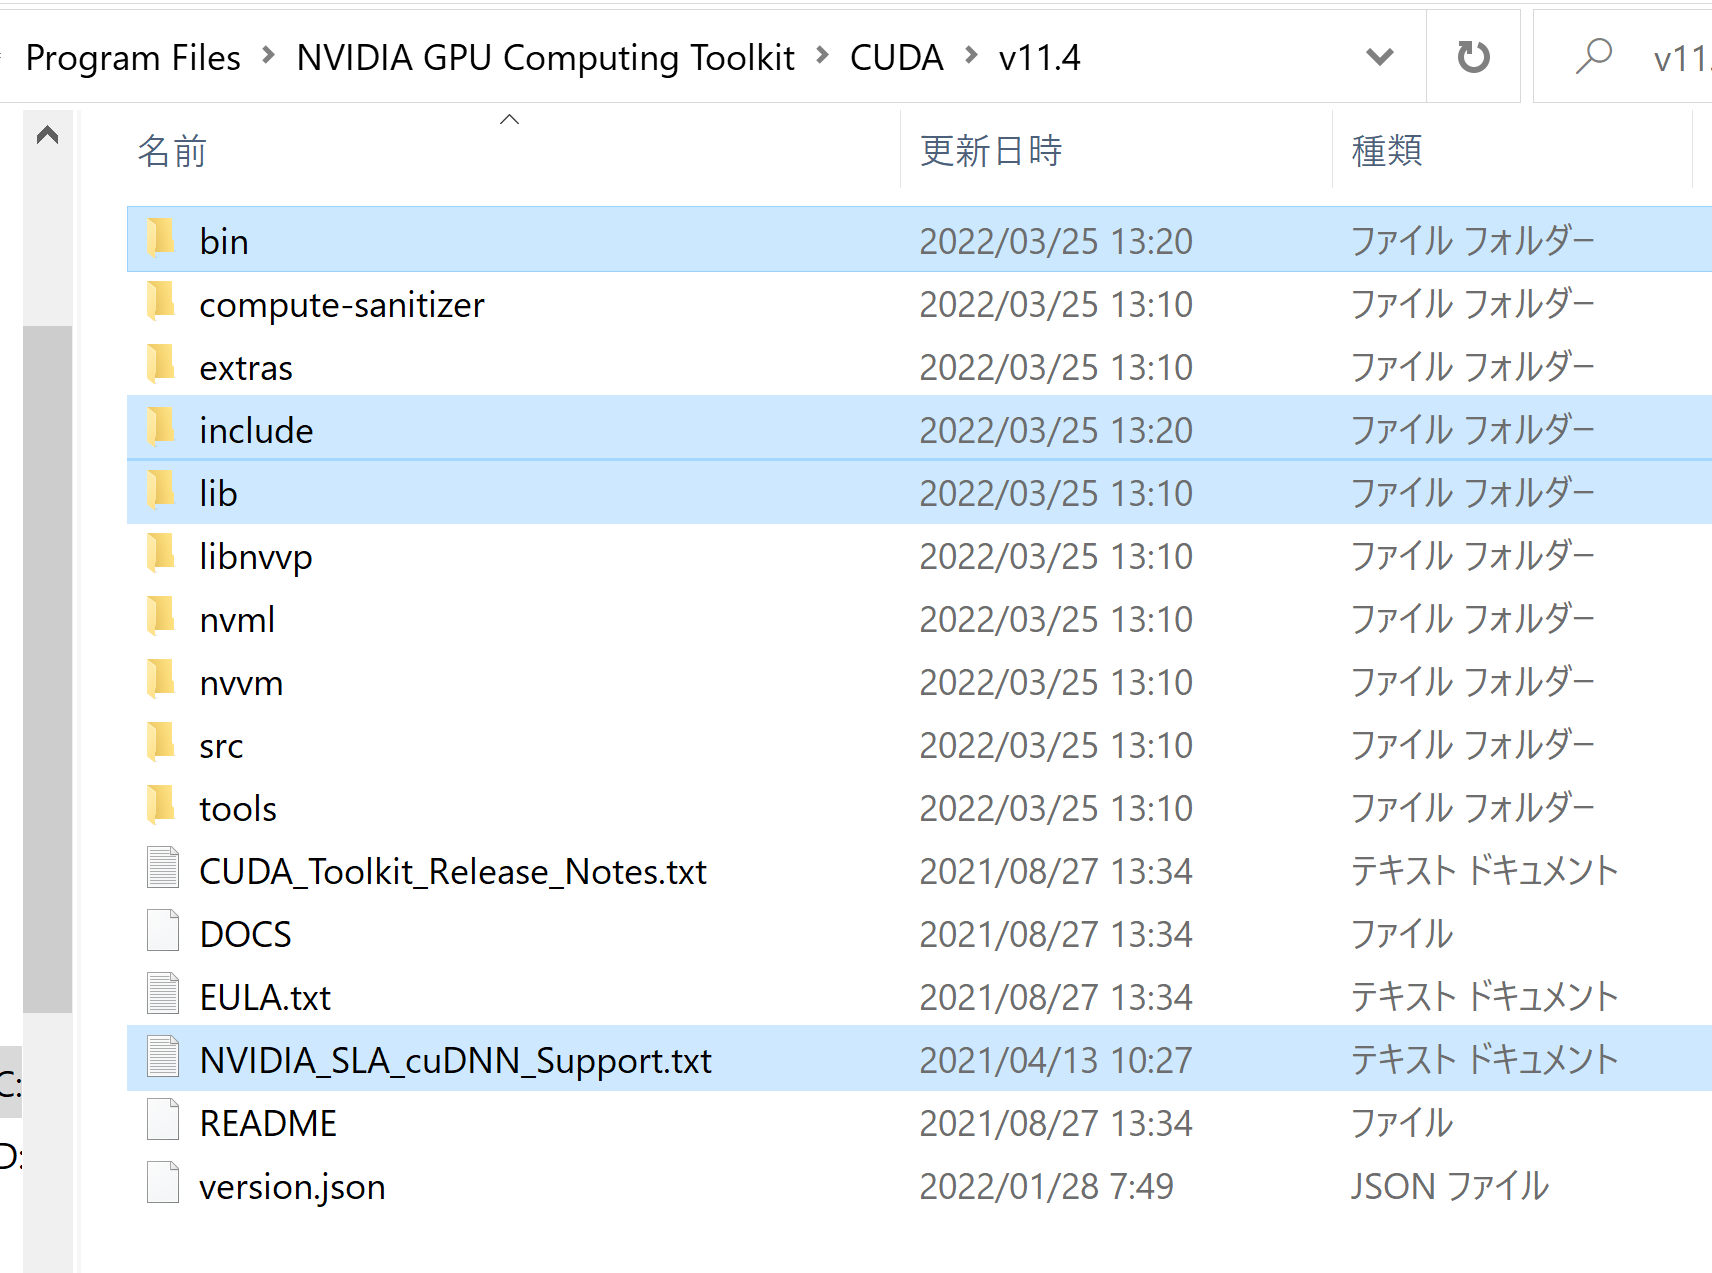Click EULA.txt row's テキスト ドキュメント type

pyautogui.click(x=1484, y=998)
